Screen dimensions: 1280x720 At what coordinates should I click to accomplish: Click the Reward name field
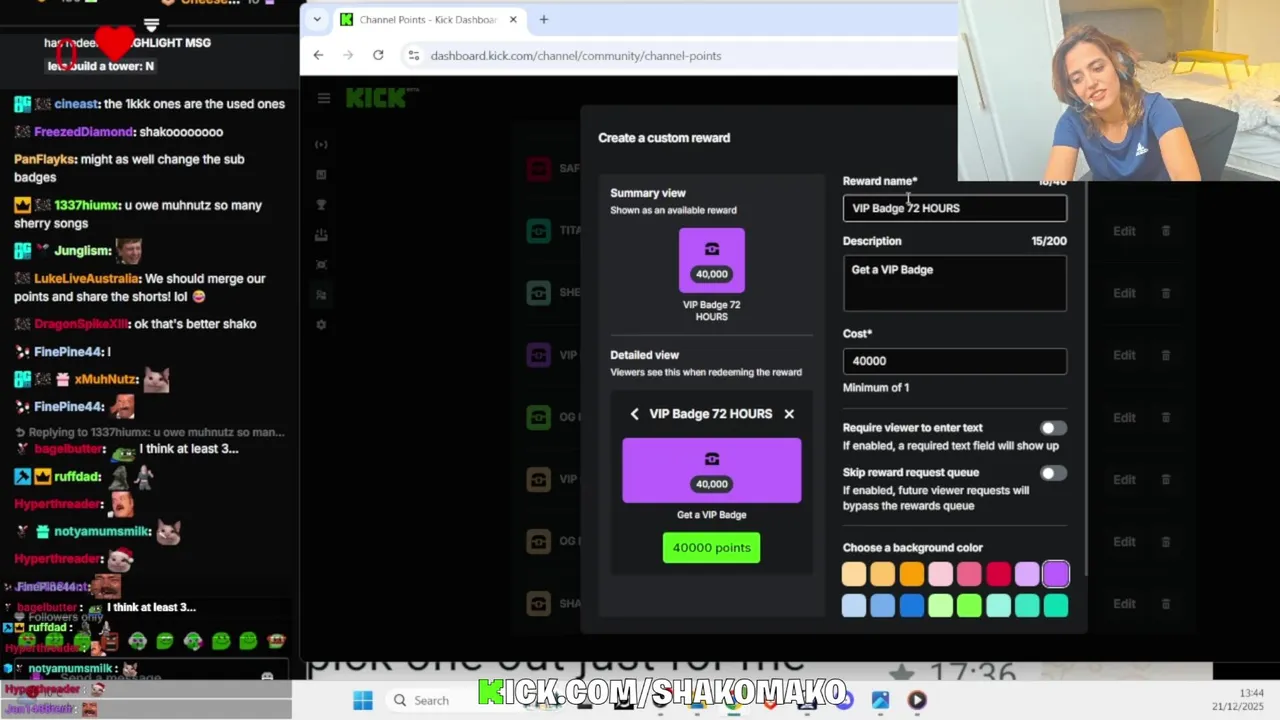pyautogui.click(x=955, y=208)
